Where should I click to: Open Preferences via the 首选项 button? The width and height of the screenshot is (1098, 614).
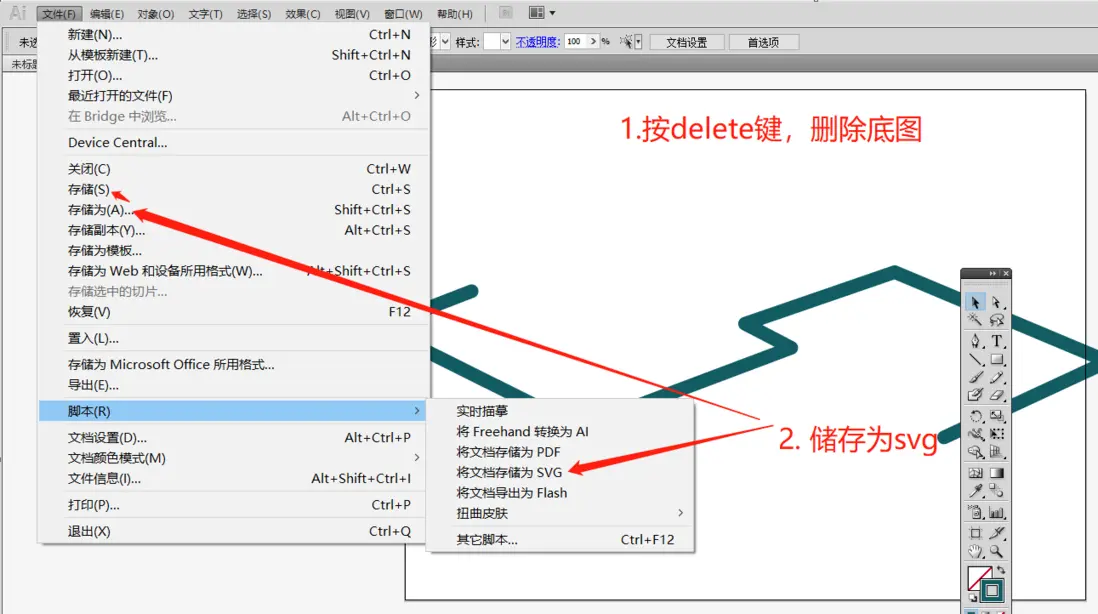pos(766,41)
